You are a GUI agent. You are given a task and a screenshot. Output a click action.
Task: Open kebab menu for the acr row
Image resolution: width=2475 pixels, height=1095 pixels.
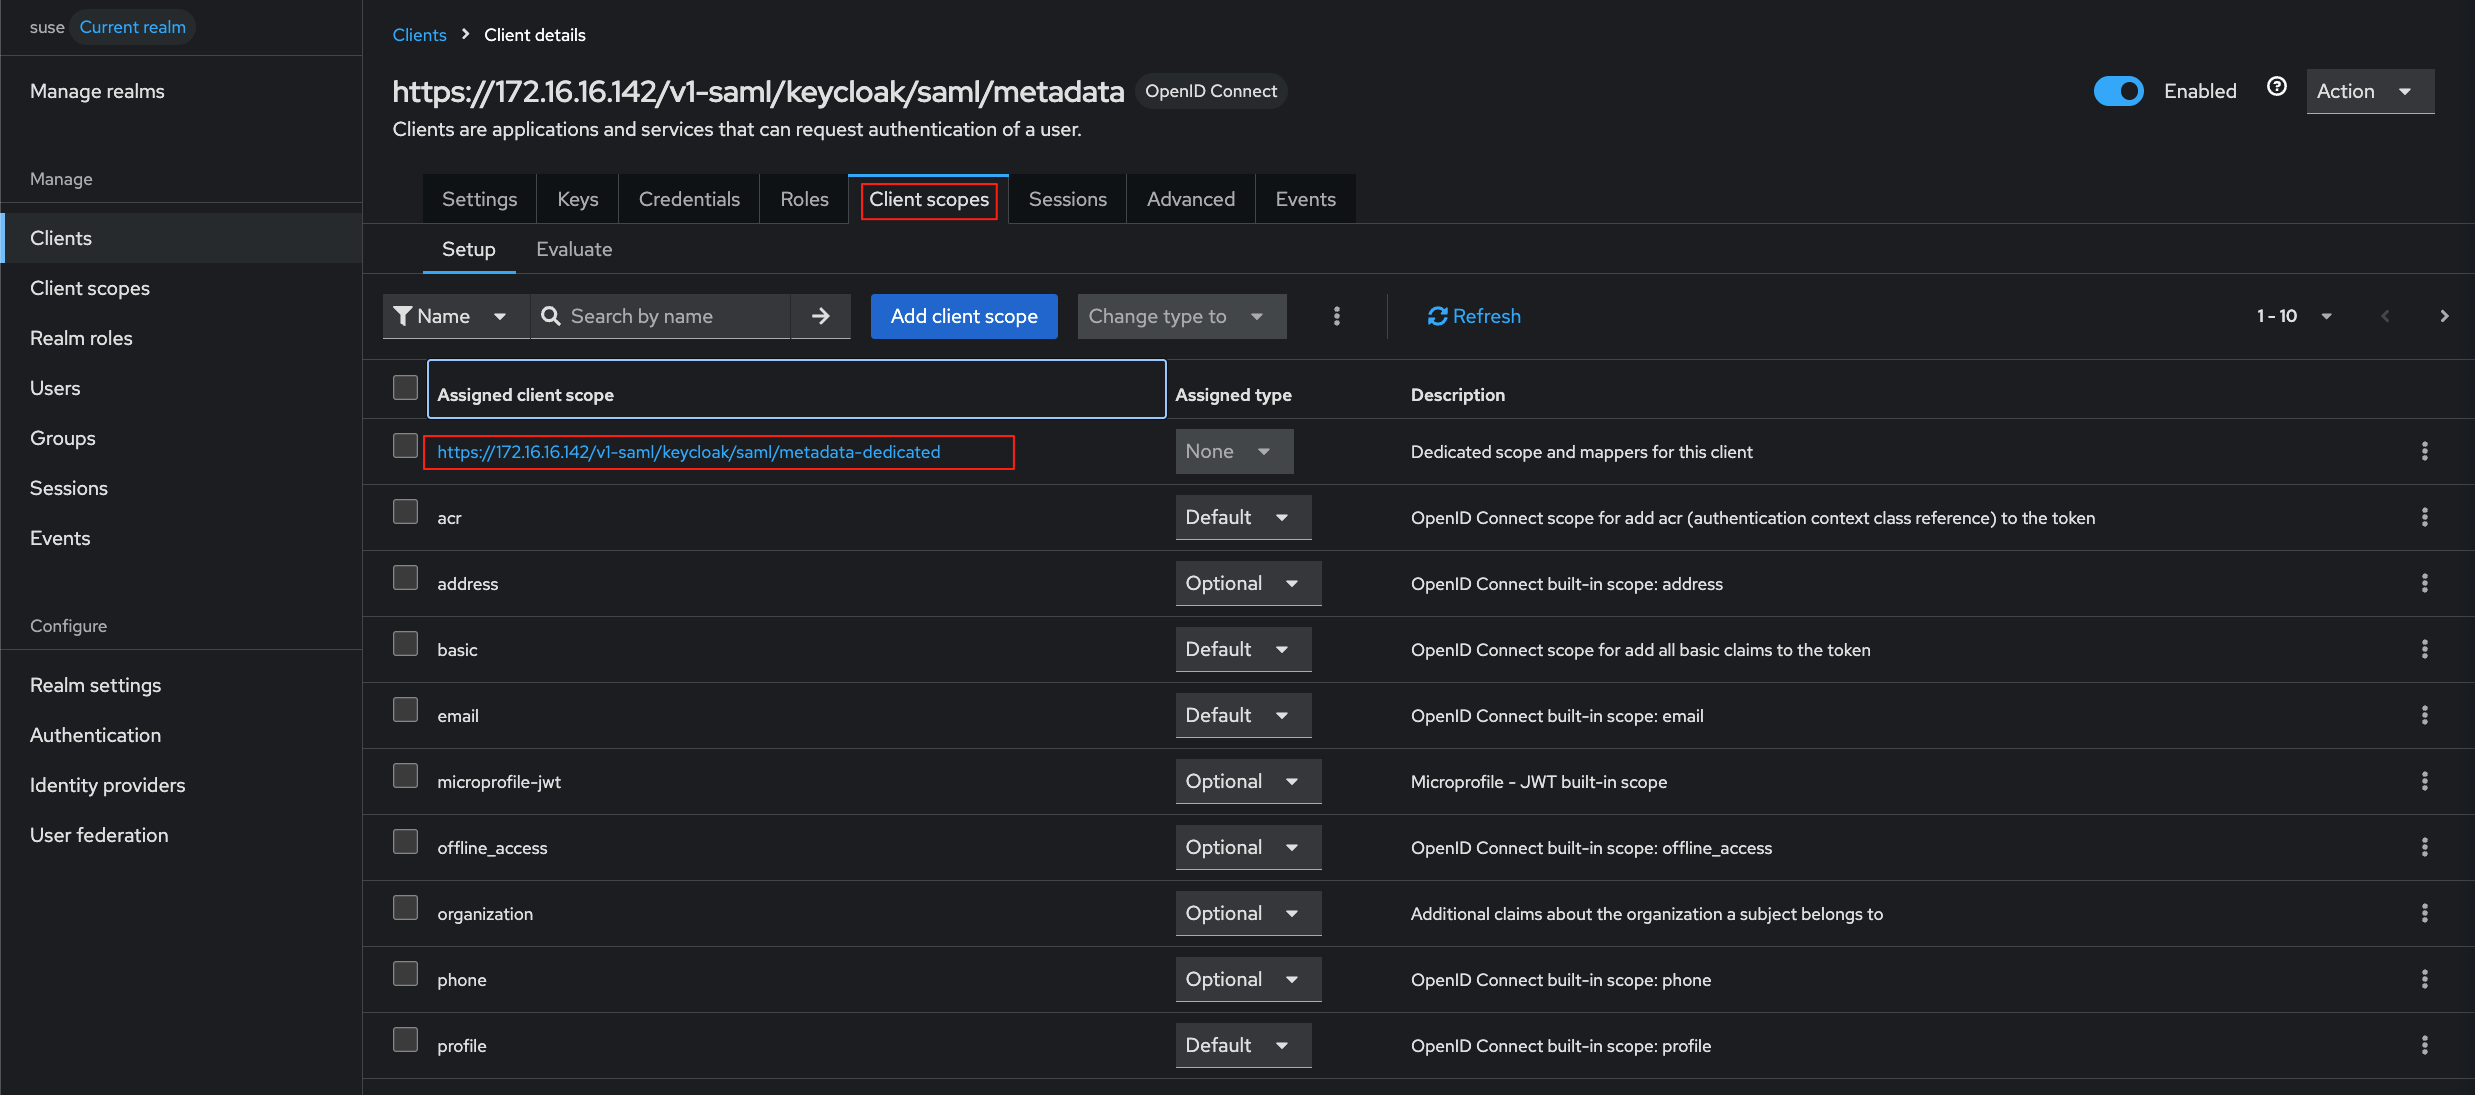[2424, 517]
